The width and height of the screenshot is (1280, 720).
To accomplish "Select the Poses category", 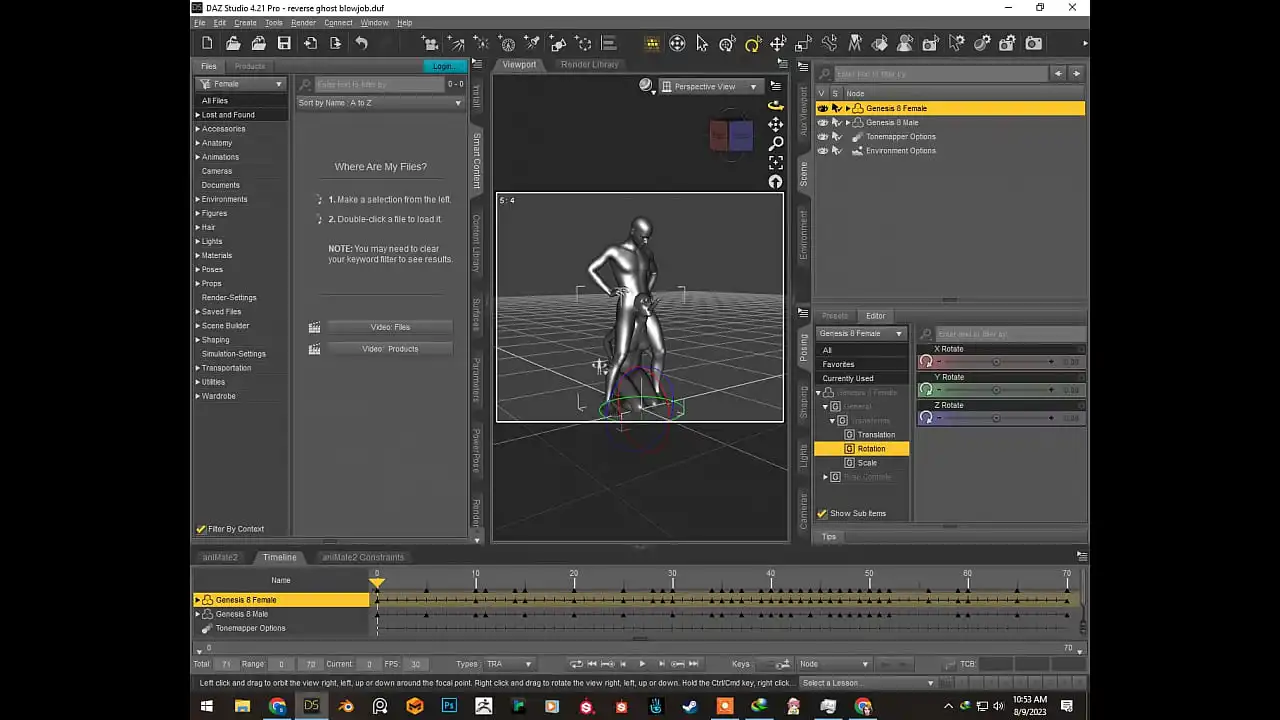I will [212, 269].
